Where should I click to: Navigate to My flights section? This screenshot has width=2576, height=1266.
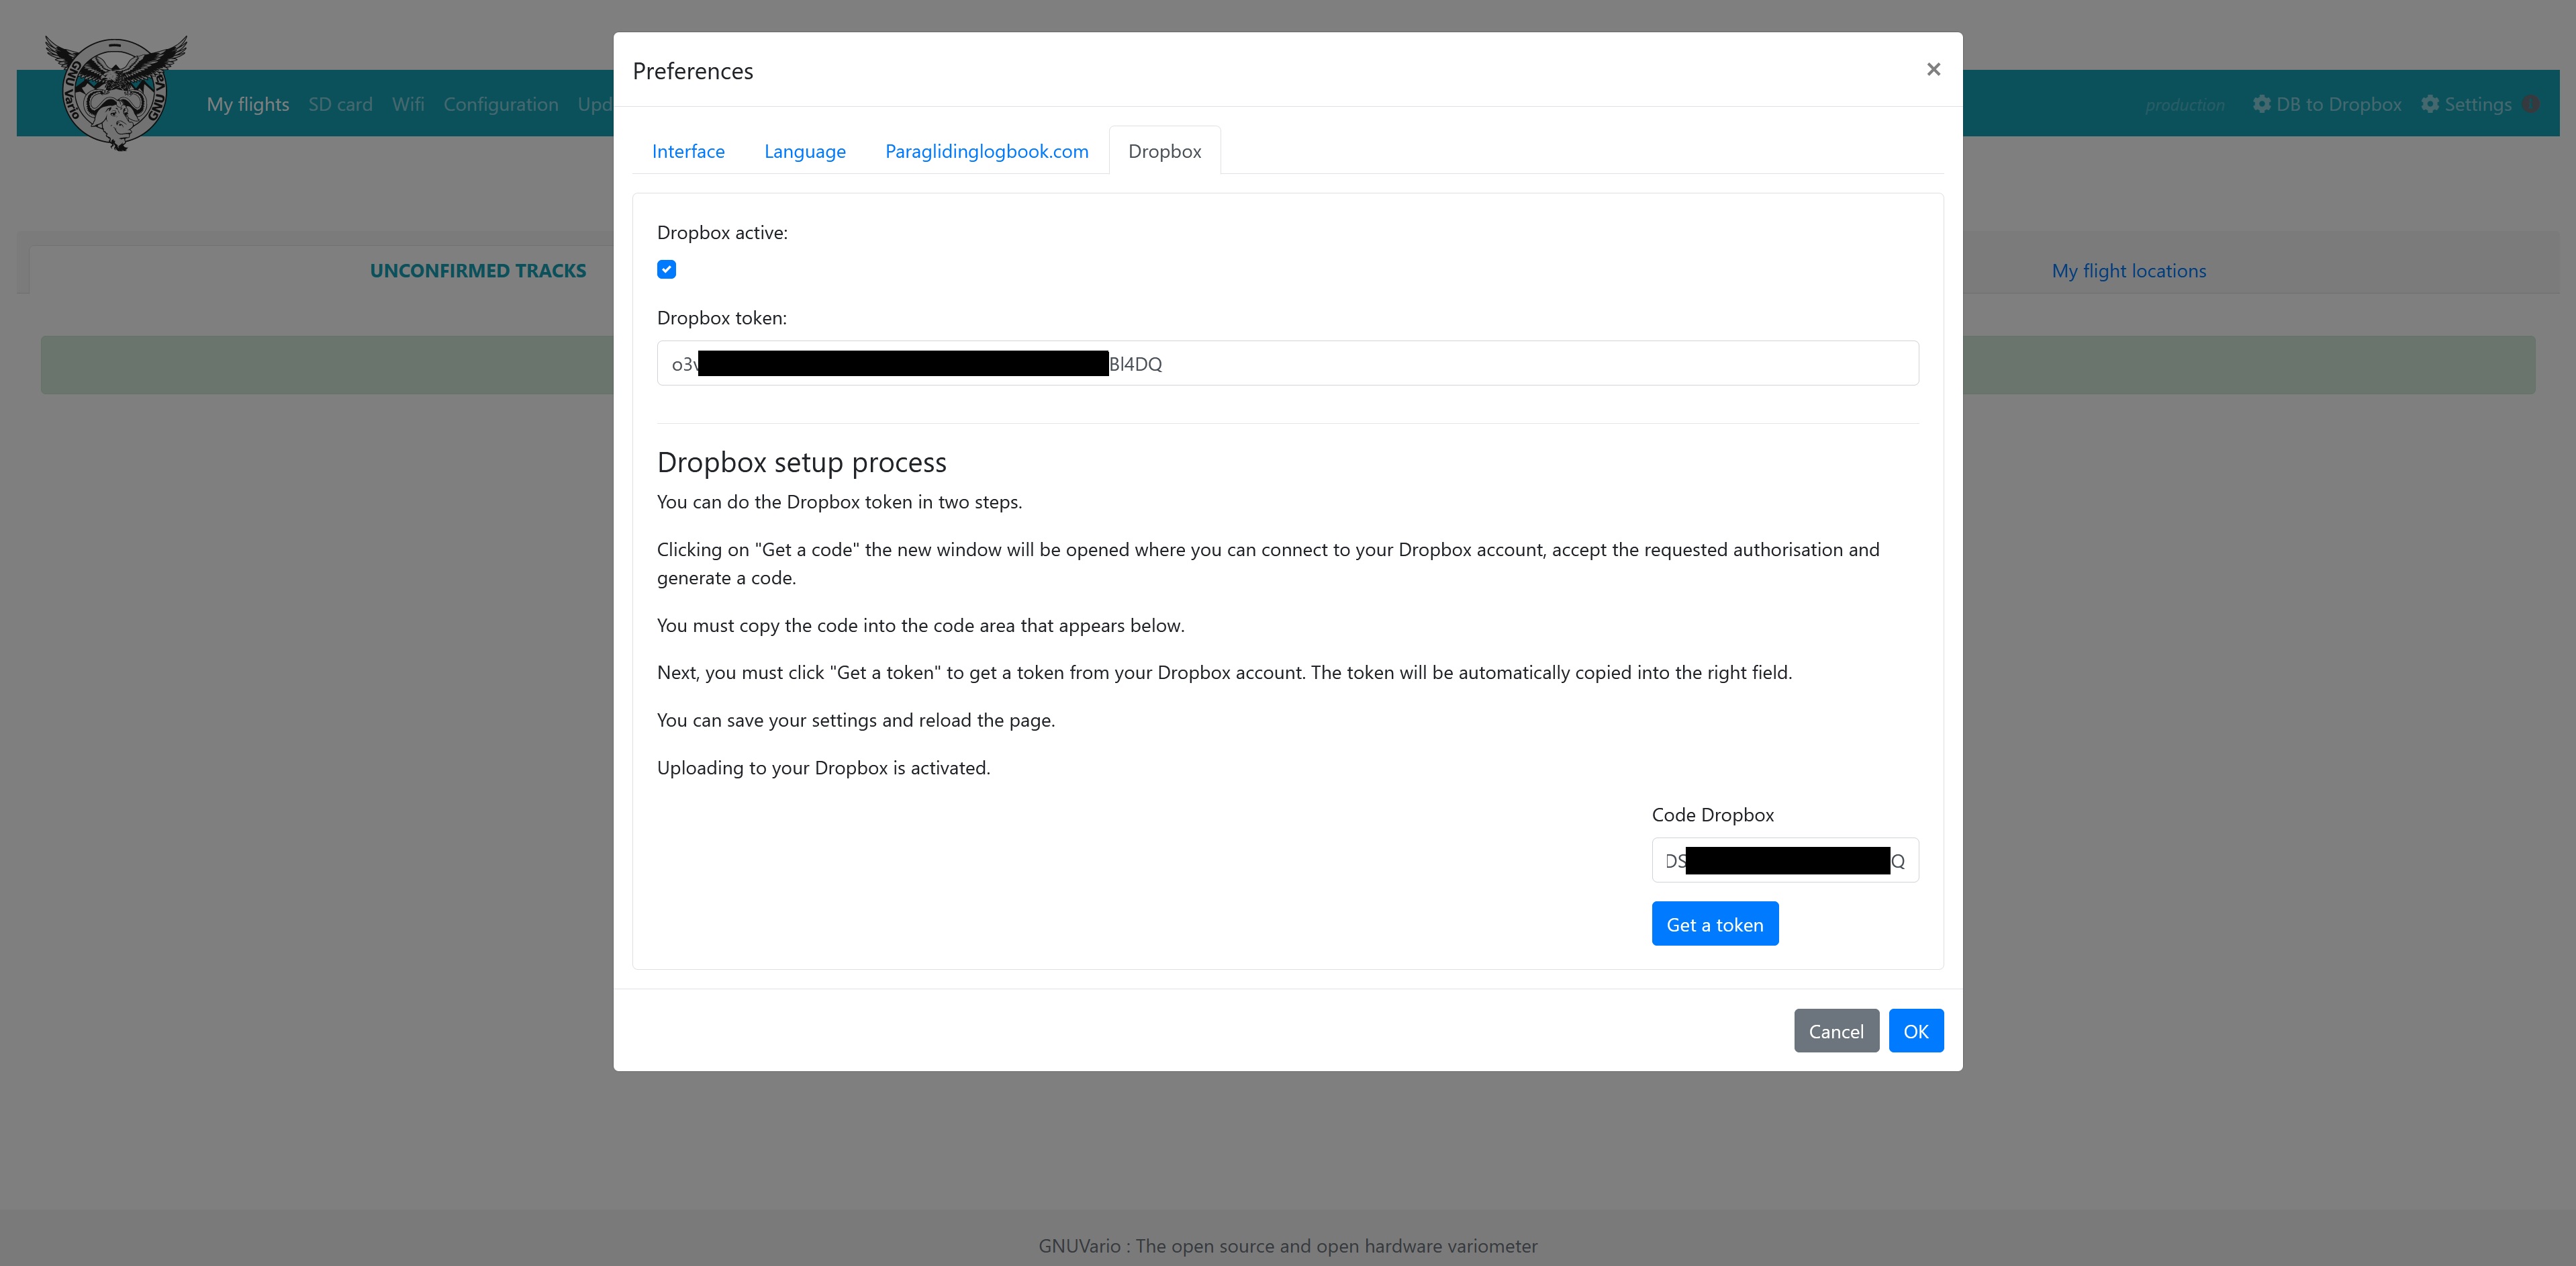click(246, 103)
